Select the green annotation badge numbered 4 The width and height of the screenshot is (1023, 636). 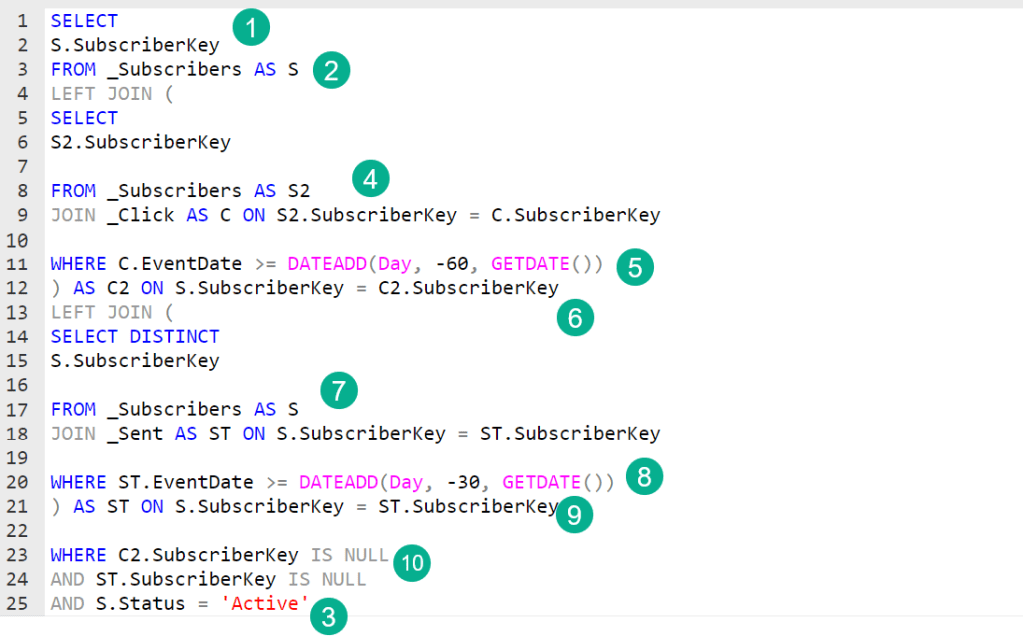coord(370,179)
